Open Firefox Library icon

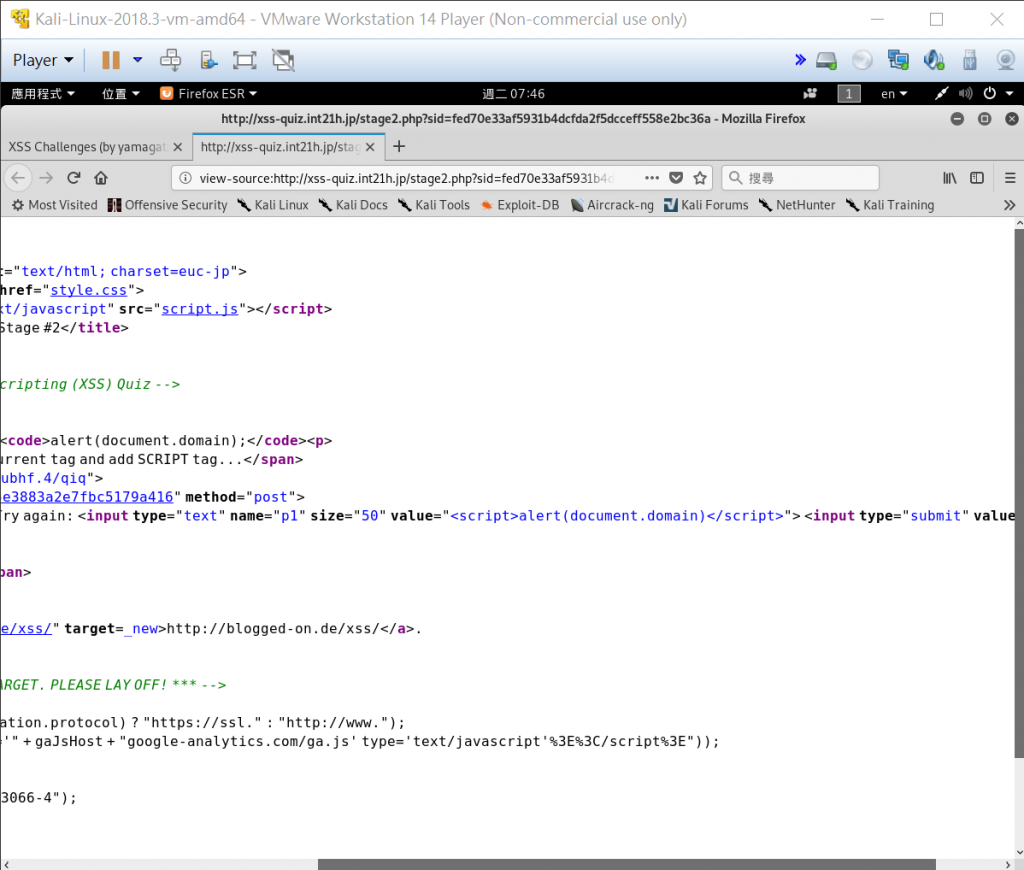950,178
